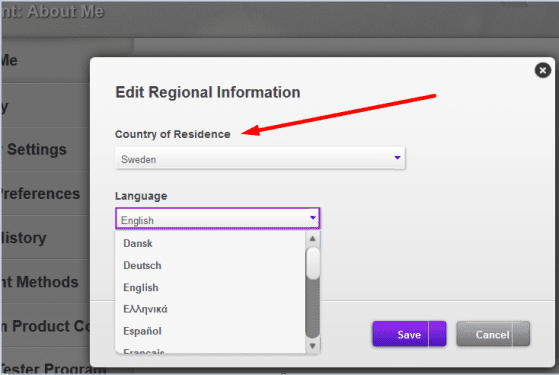Viewport: 559px width, 375px height.
Task: Open the Country of Residence dropdown
Action: click(260, 158)
